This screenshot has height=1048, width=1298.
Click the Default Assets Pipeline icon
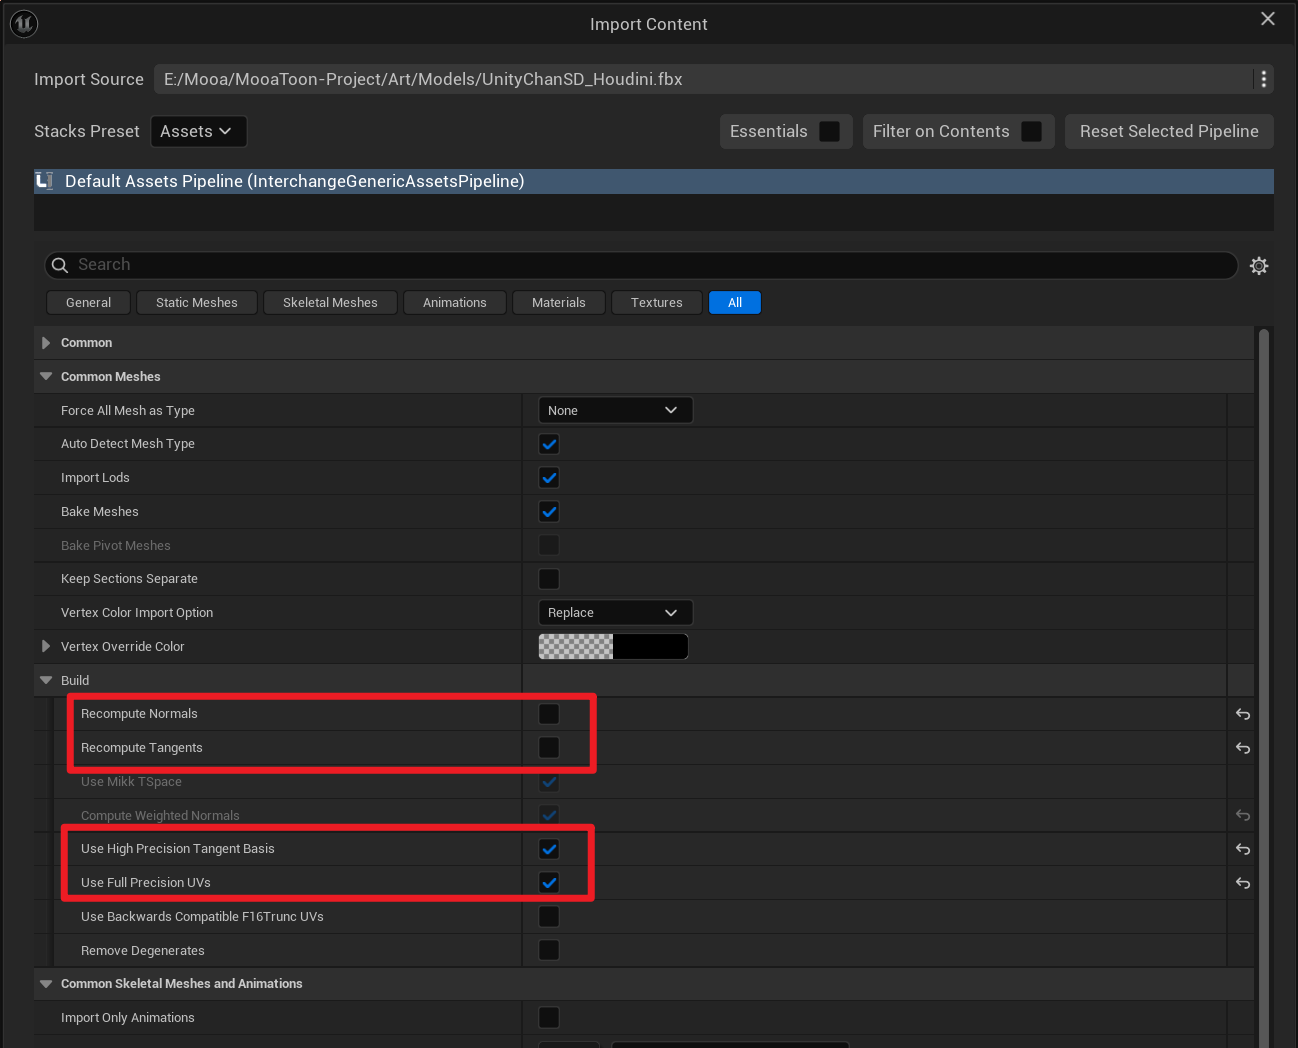(x=44, y=181)
